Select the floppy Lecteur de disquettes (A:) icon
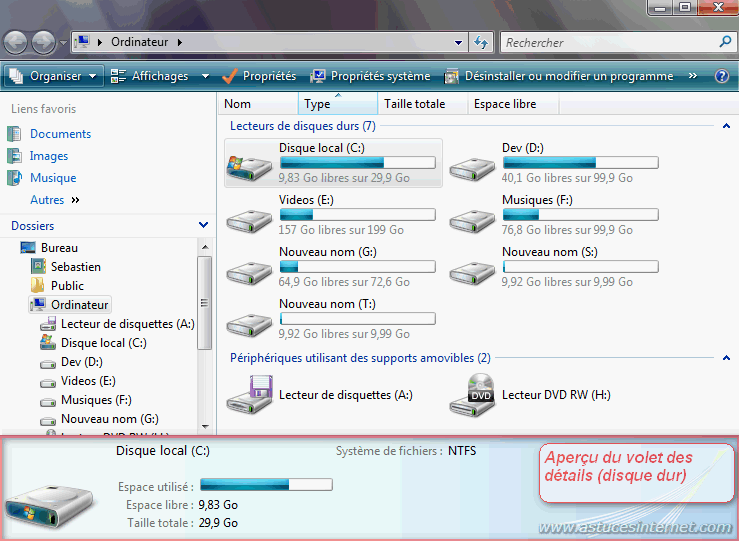The width and height of the screenshot is (739, 541). click(250, 394)
